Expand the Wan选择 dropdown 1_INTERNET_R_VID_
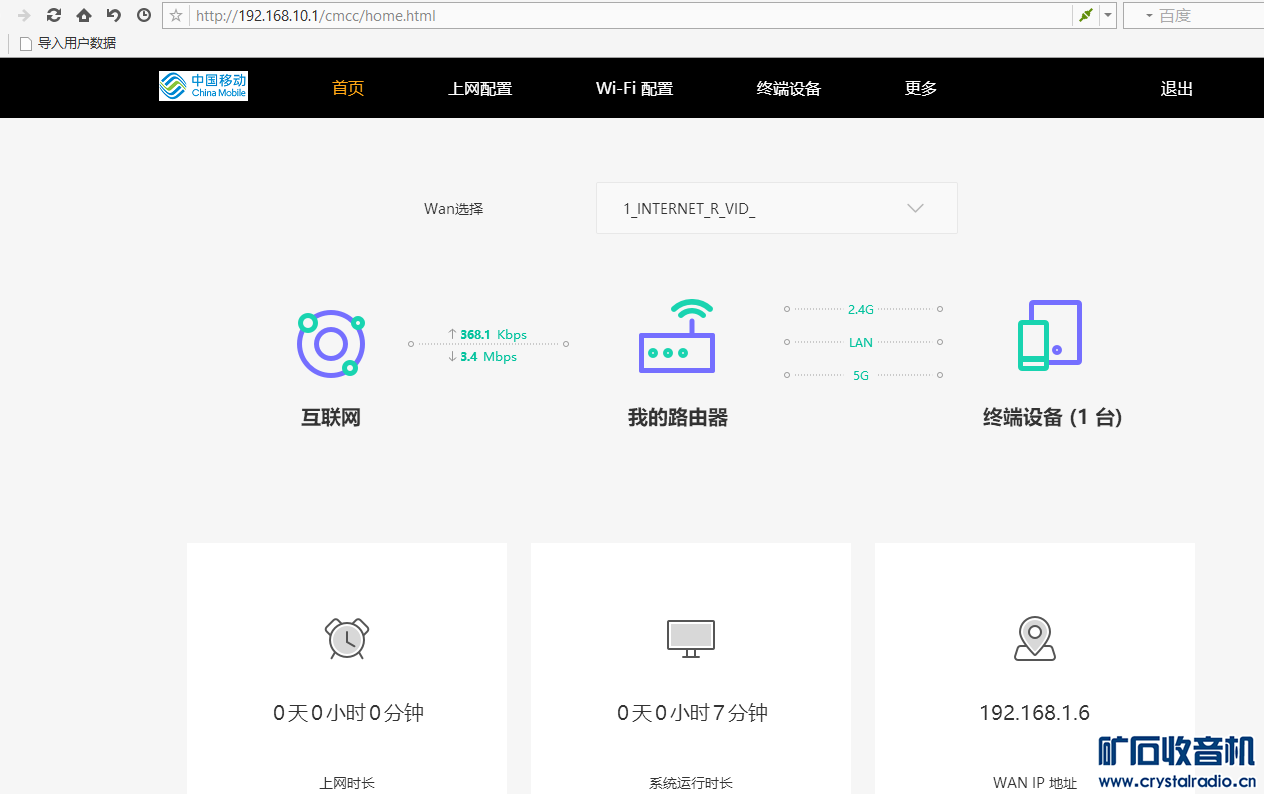The image size is (1264, 794). coord(777,208)
